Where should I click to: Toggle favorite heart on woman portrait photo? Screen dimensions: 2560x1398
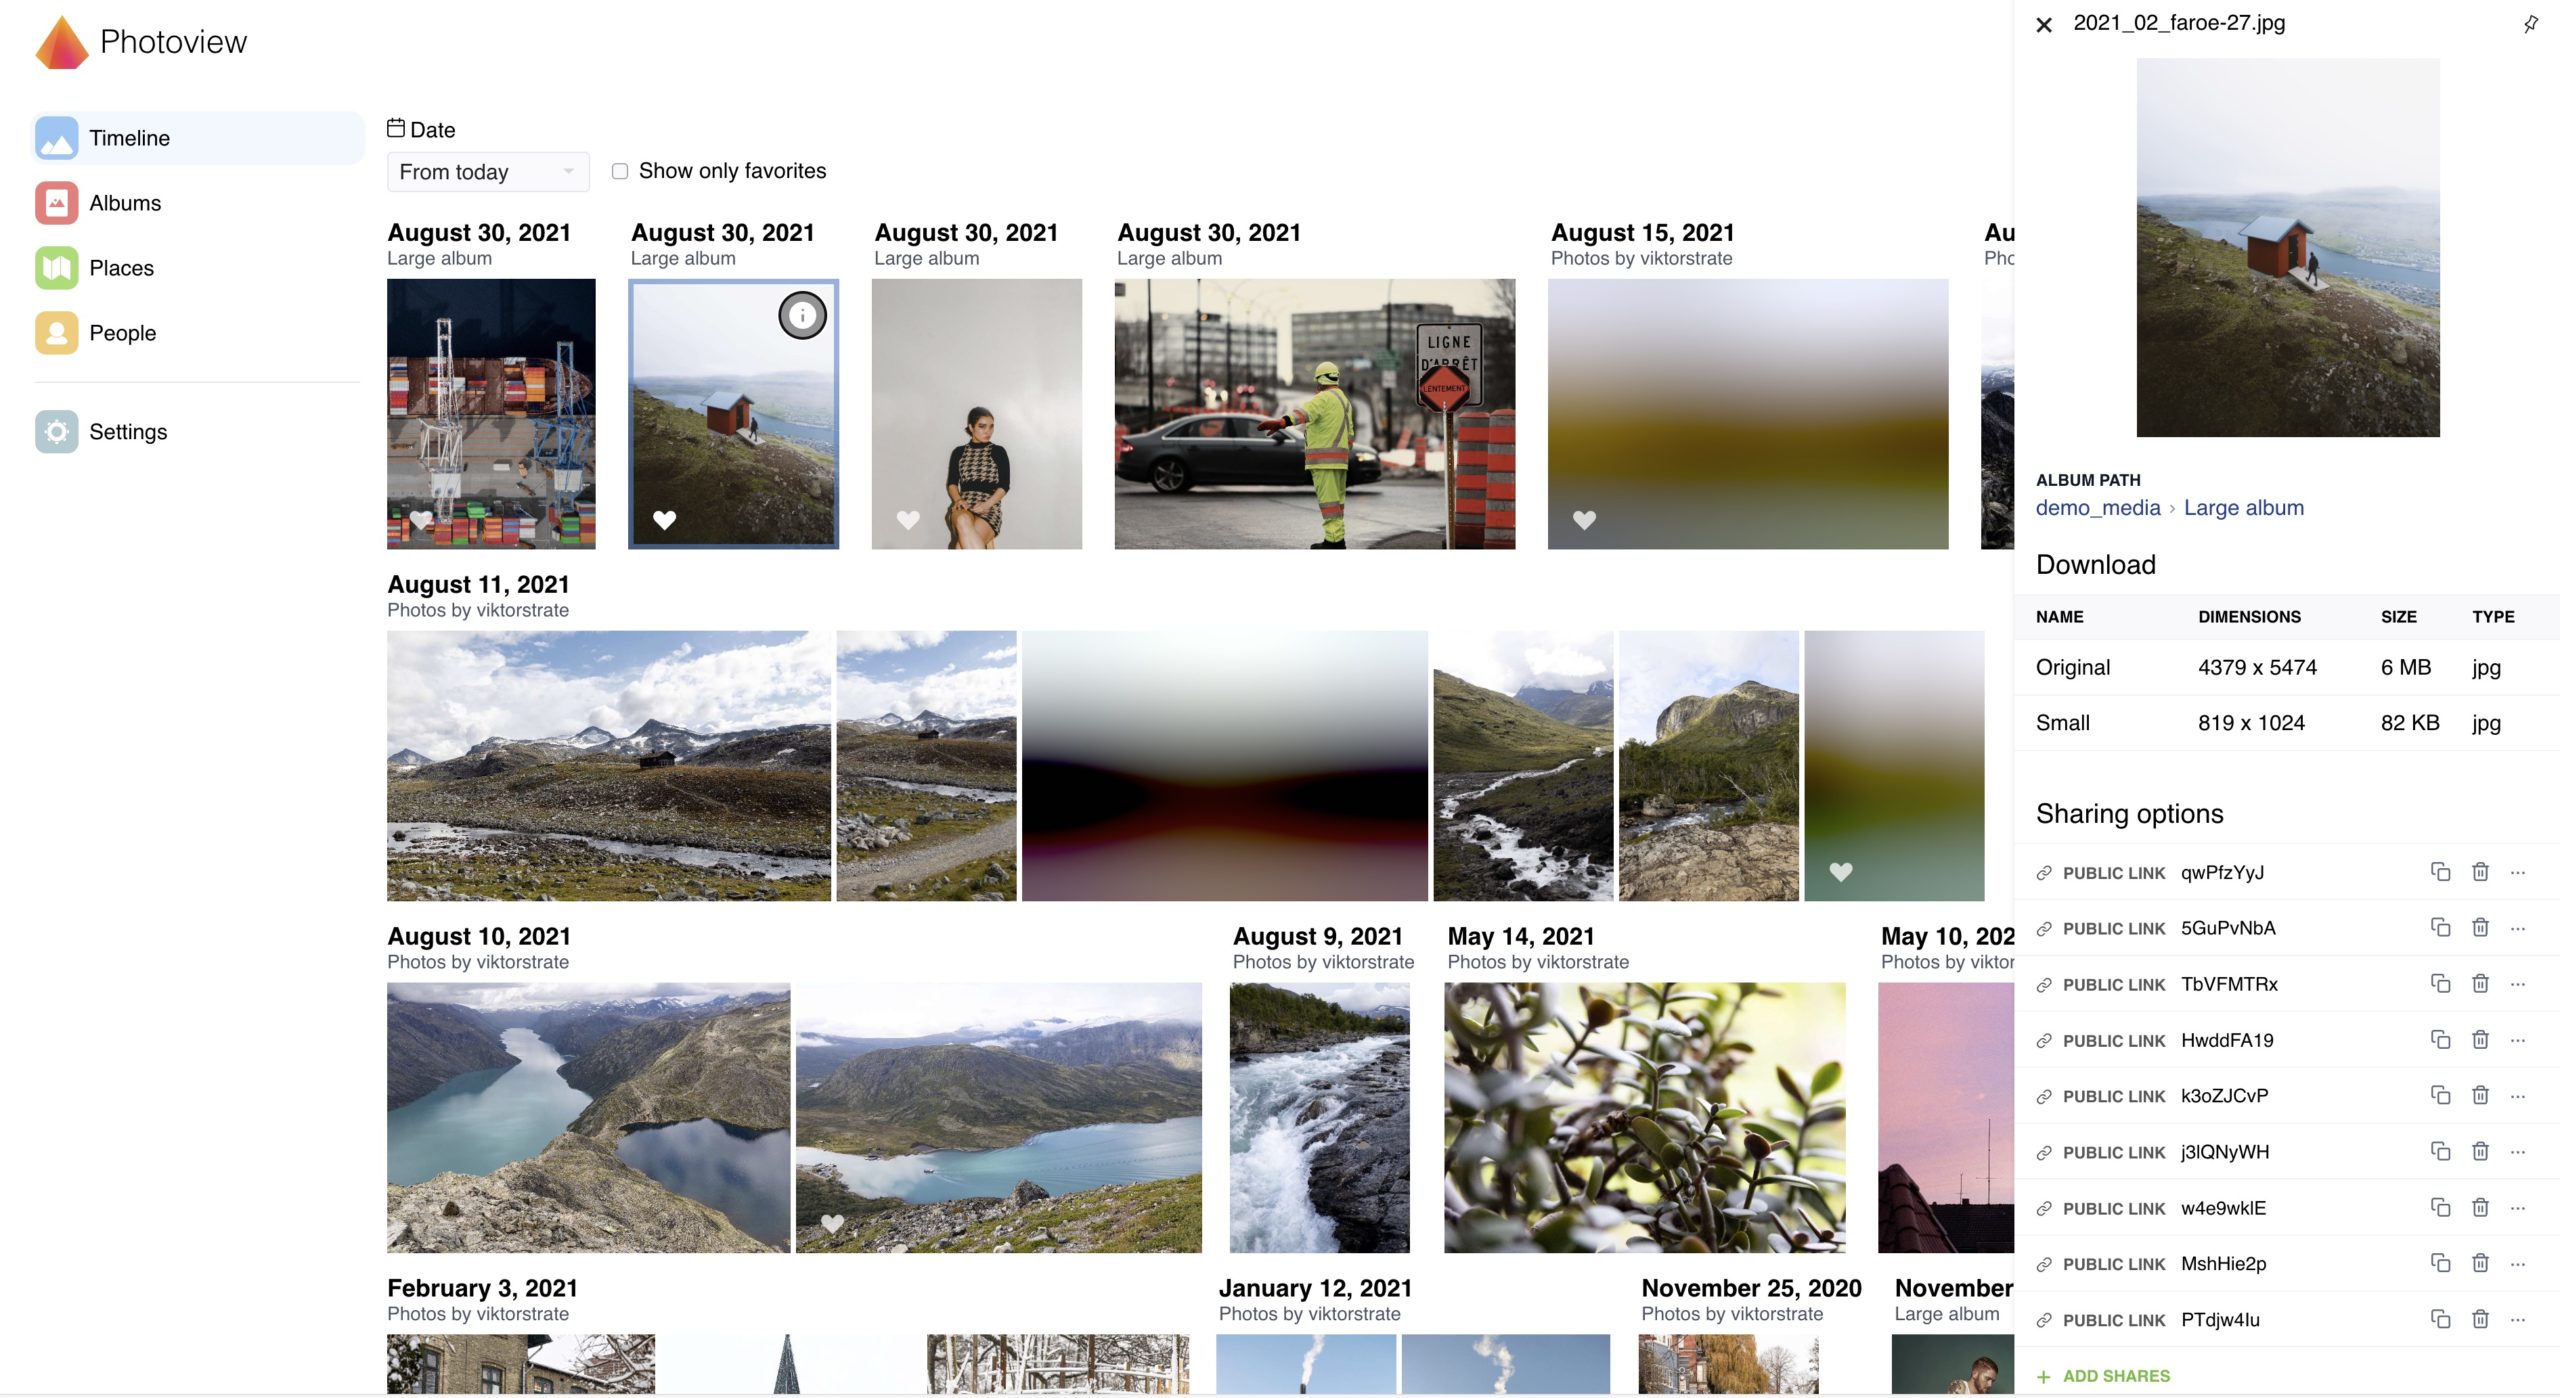[908, 520]
